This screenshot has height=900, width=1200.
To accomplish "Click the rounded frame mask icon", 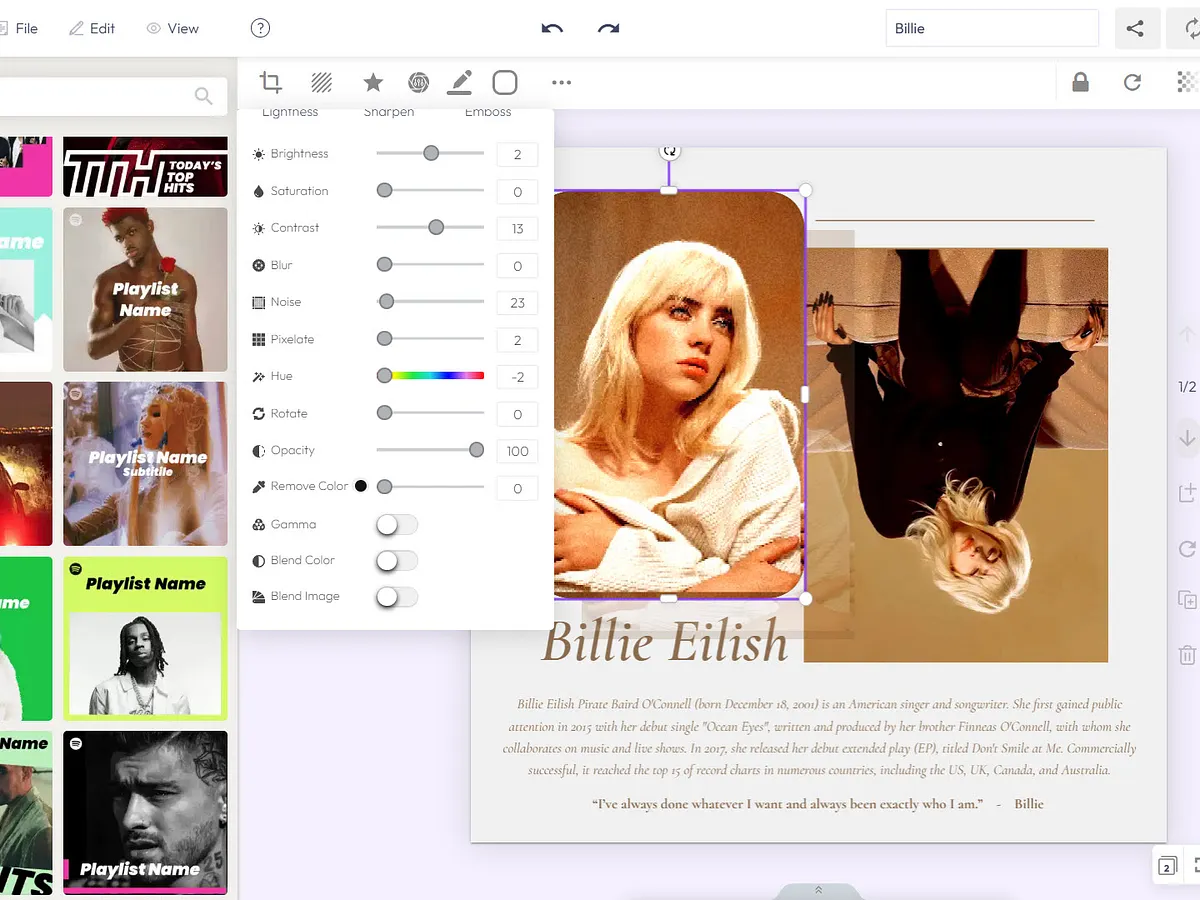I will [505, 82].
